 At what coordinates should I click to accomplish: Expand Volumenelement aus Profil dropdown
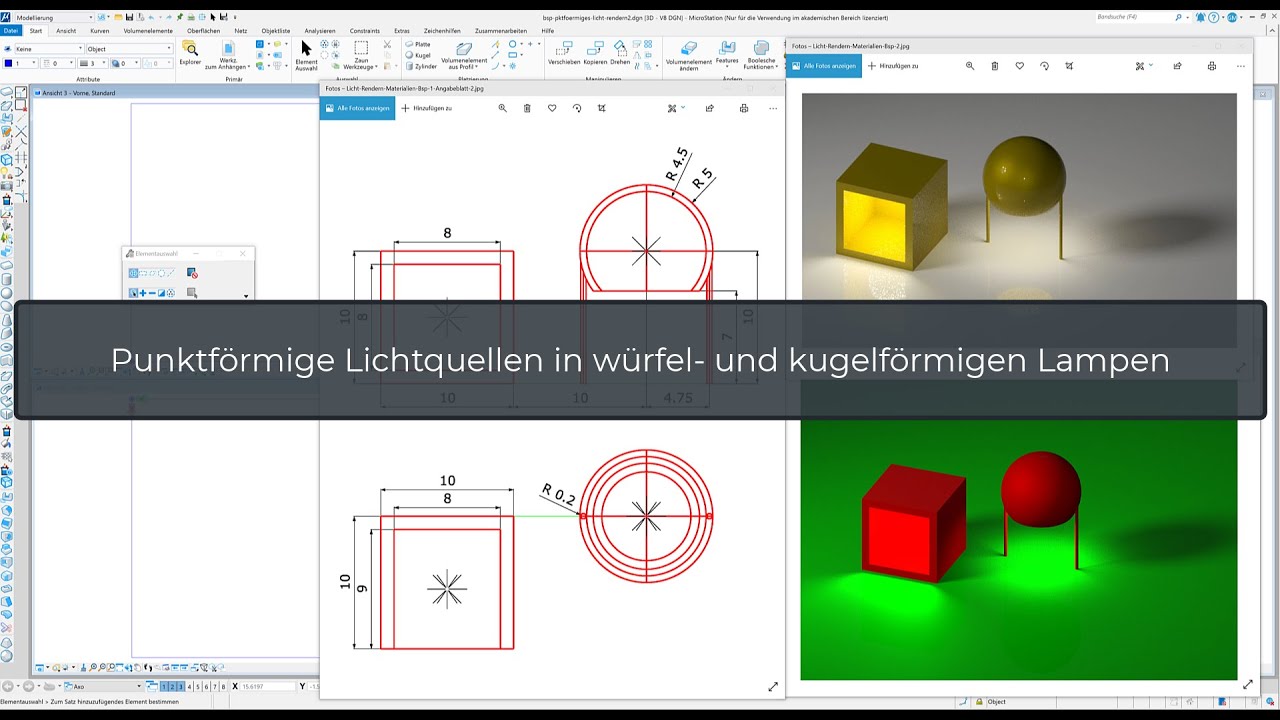(463, 57)
